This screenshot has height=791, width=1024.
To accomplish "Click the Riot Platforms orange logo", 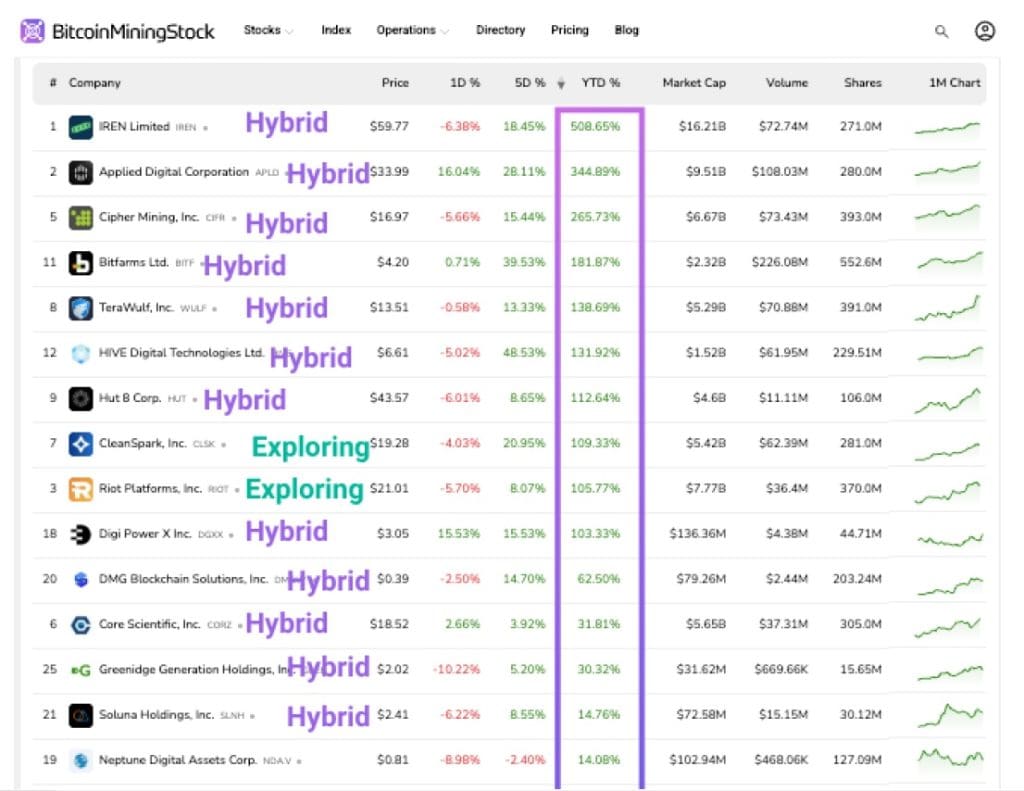I will (x=81, y=489).
